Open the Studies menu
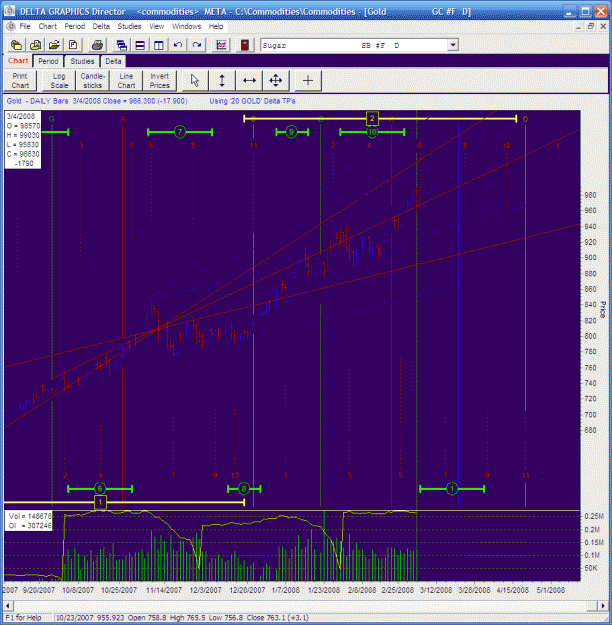This screenshot has height=625, width=612. pos(129,26)
